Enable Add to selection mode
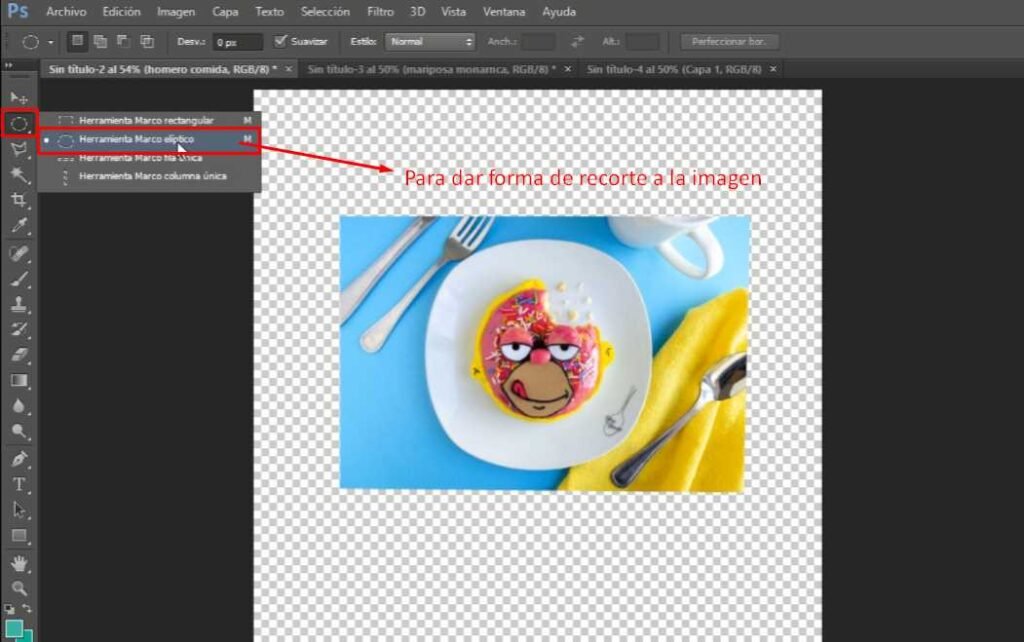Image resolution: width=1024 pixels, height=642 pixels. (100, 41)
